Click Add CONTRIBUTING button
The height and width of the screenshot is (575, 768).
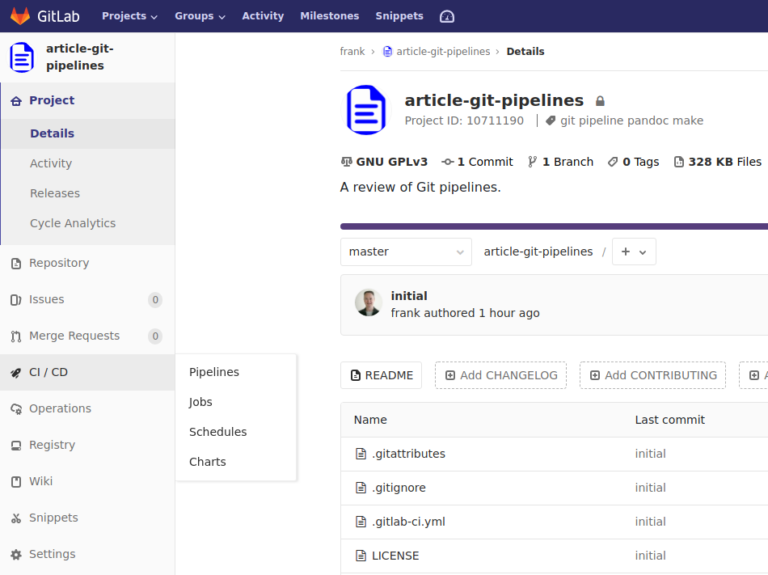[x=652, y=375]
